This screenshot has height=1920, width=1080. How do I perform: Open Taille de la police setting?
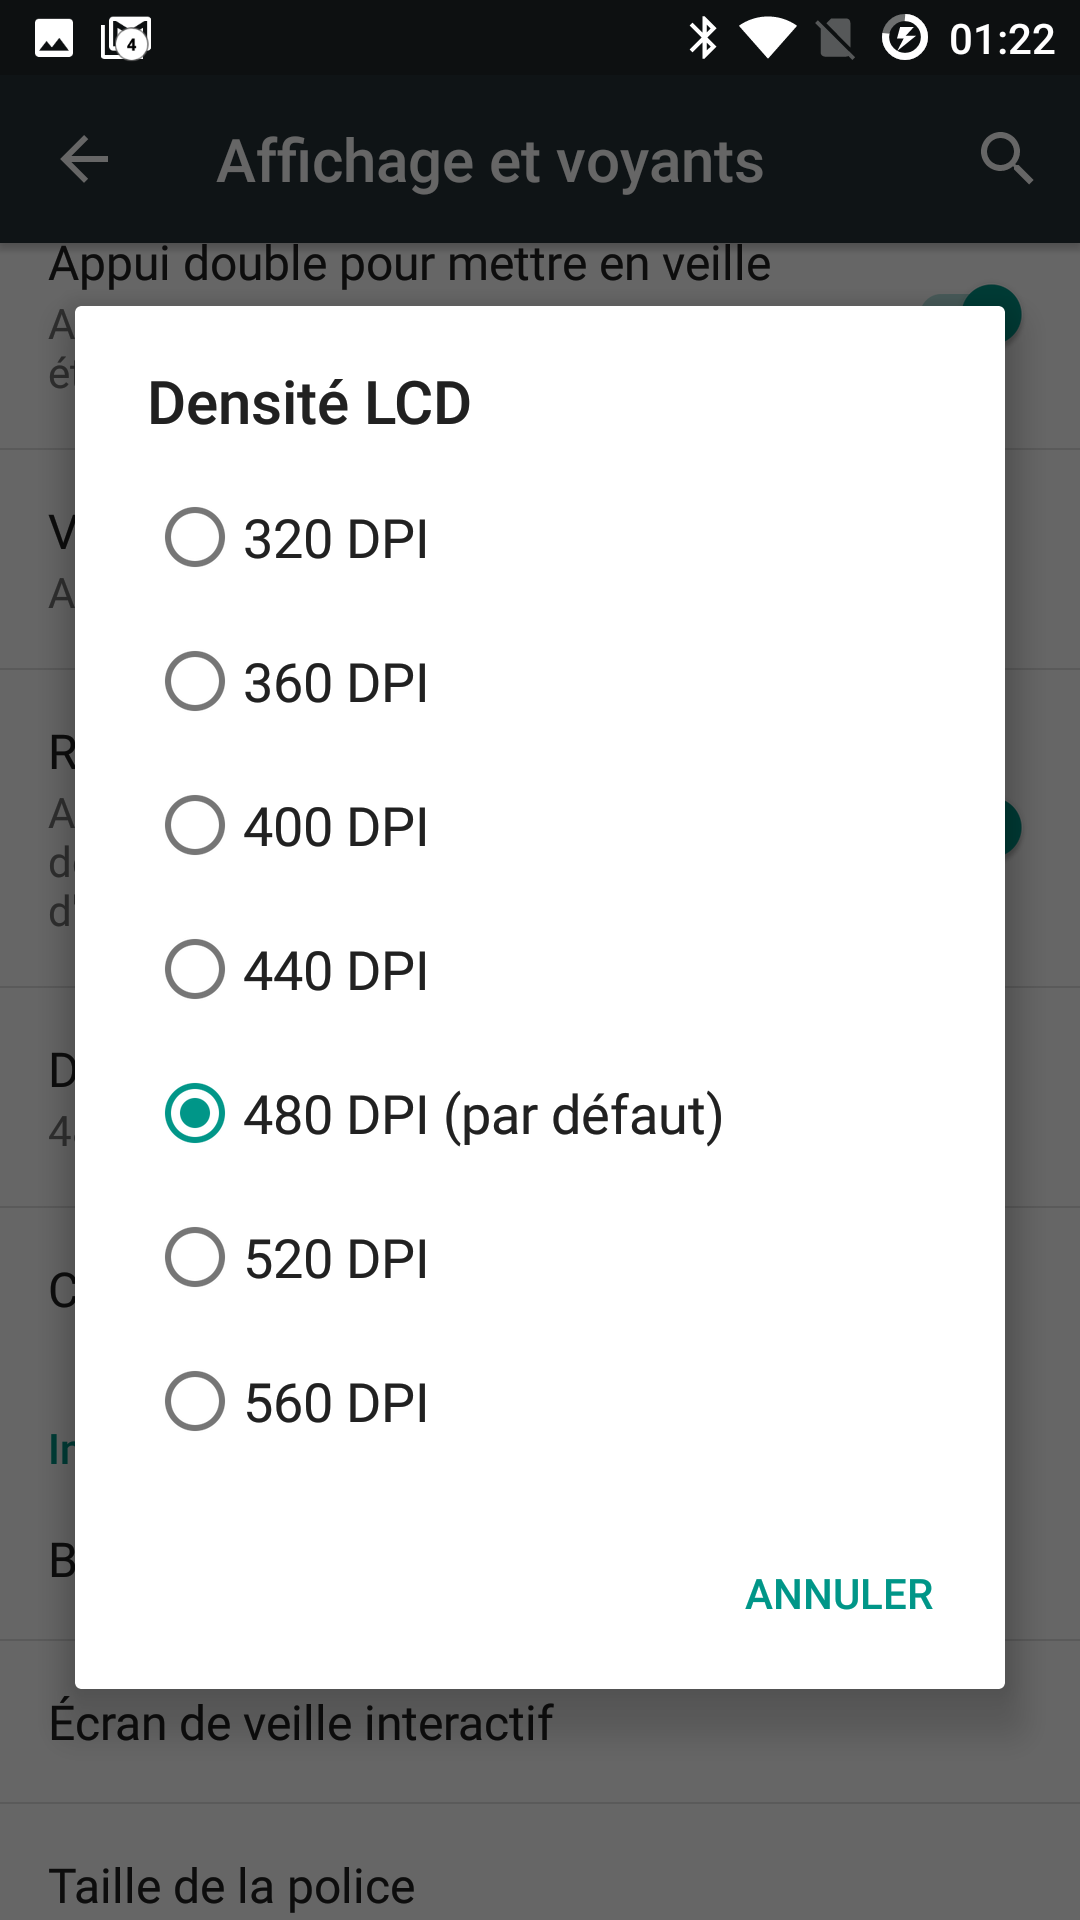232,1886
